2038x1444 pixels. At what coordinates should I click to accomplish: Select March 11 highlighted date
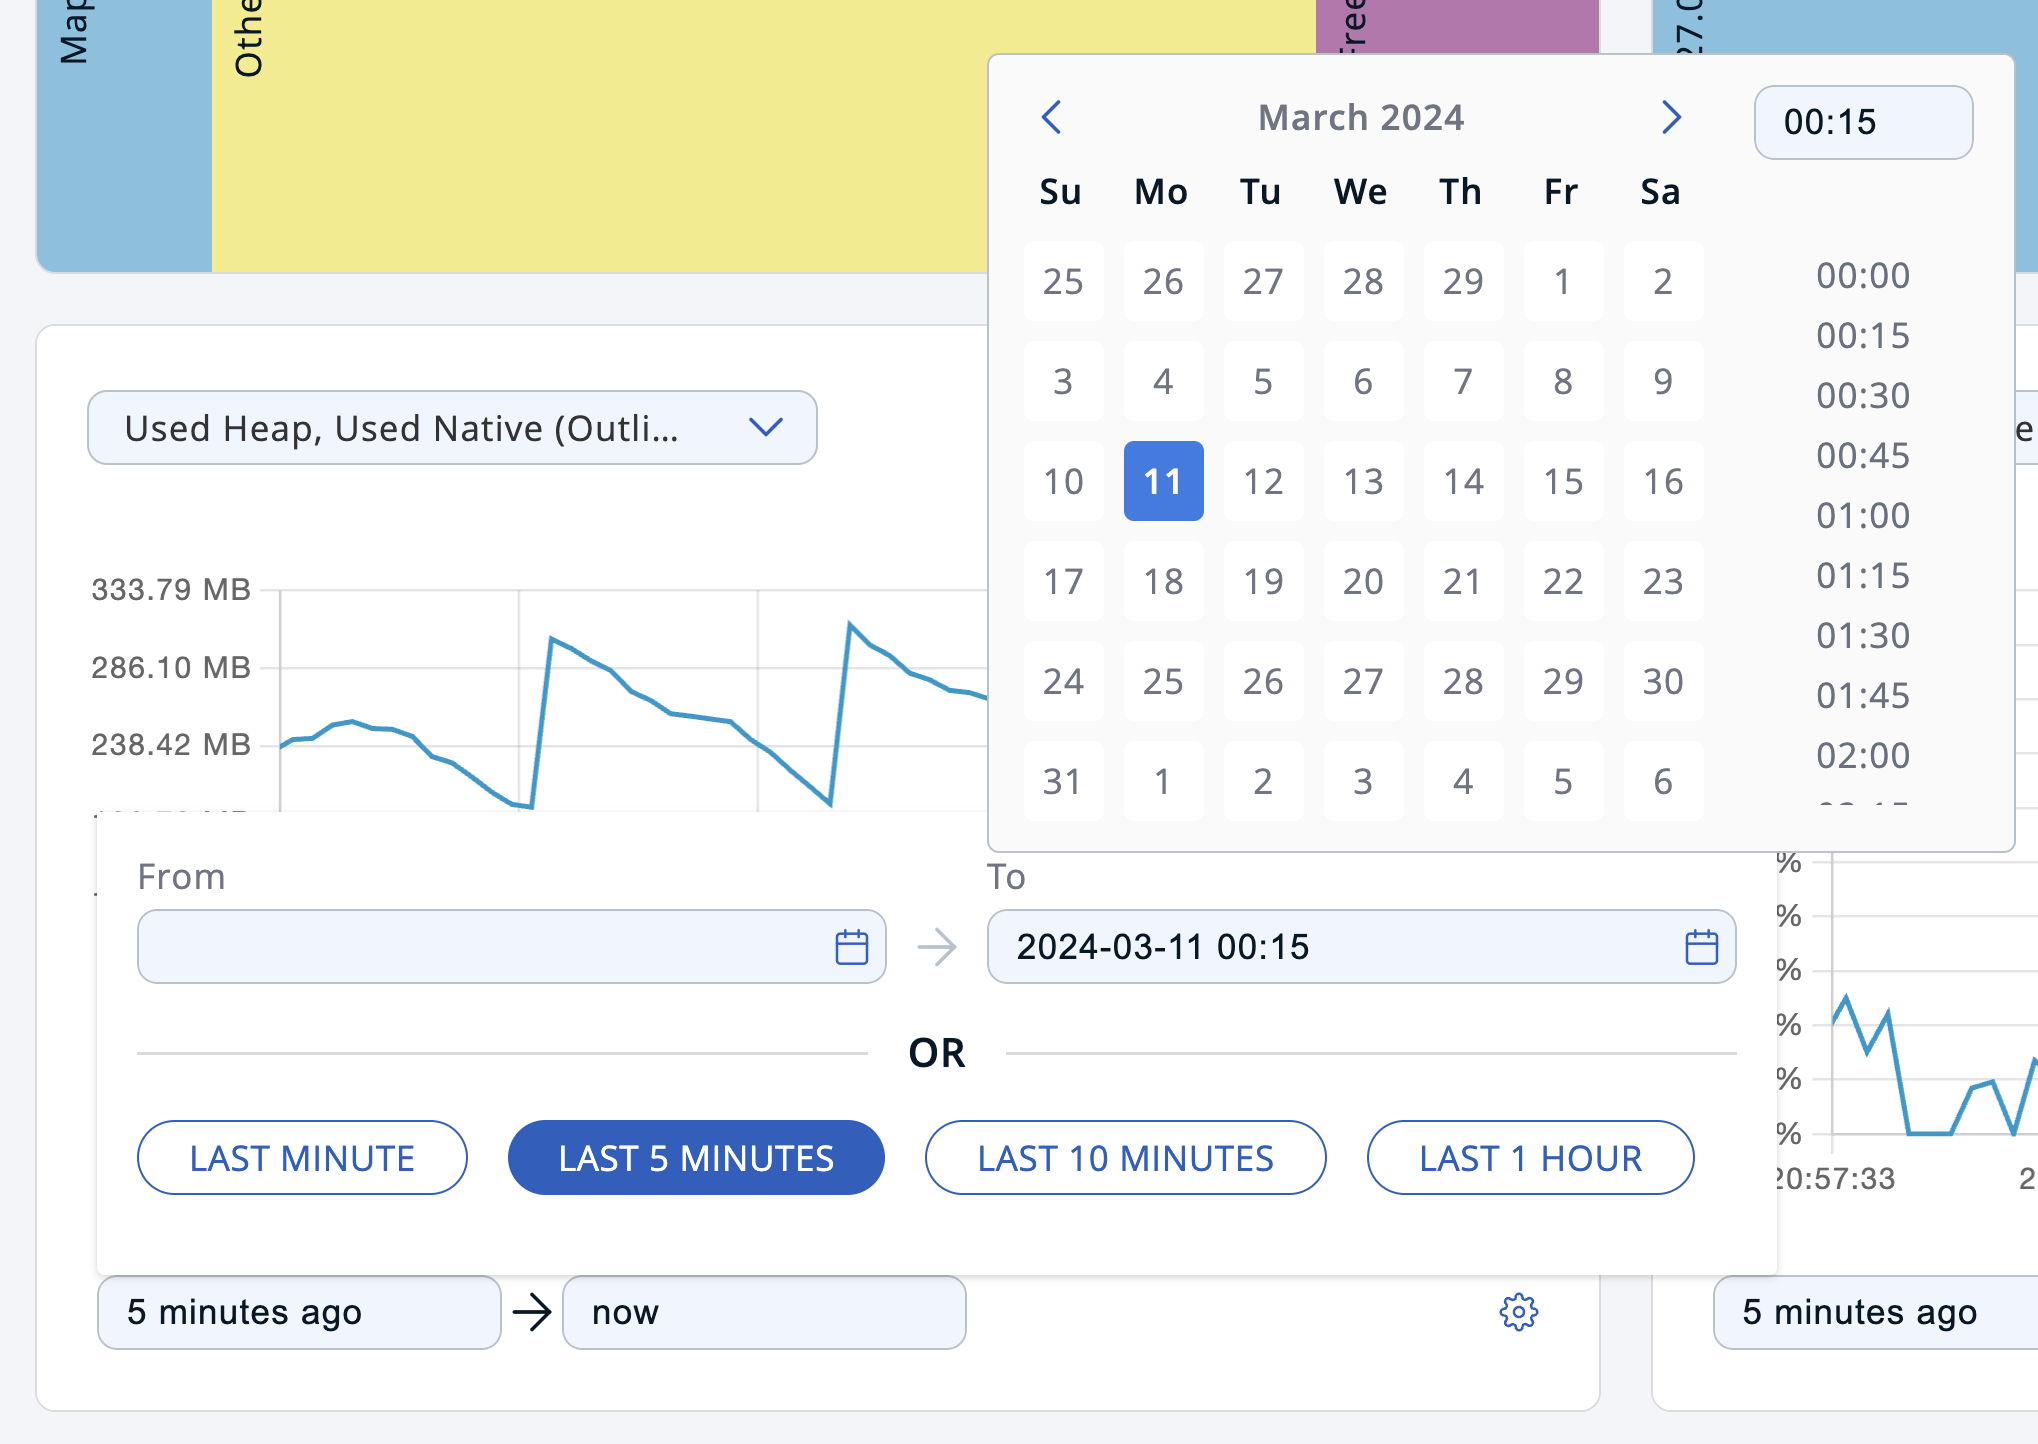pyautogui.click(x=1163, y=481)
